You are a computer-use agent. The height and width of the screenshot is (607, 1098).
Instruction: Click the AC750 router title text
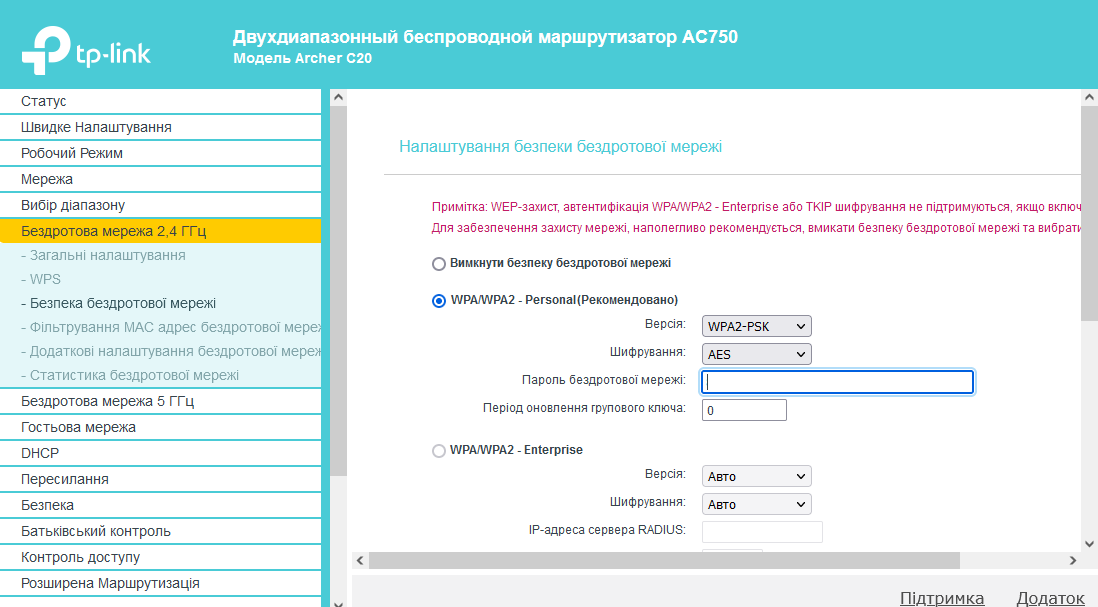[485, 36]
